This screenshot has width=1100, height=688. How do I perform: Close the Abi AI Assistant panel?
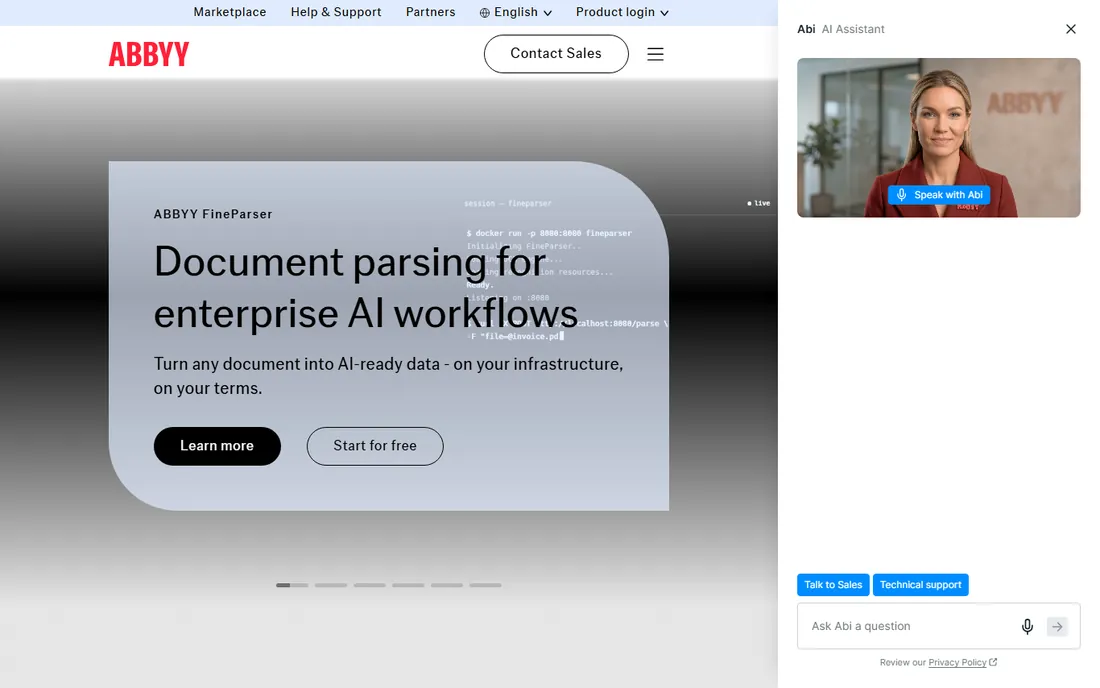(1071, 29)
